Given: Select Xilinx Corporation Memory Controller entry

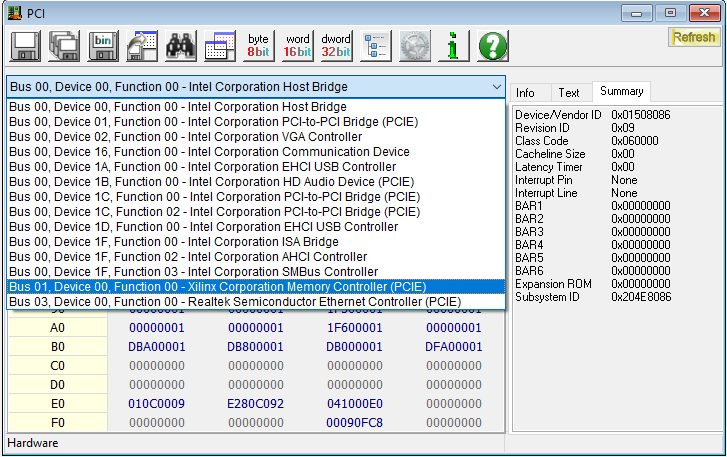Looking at the screenshot, I should [x=217, y=287].
